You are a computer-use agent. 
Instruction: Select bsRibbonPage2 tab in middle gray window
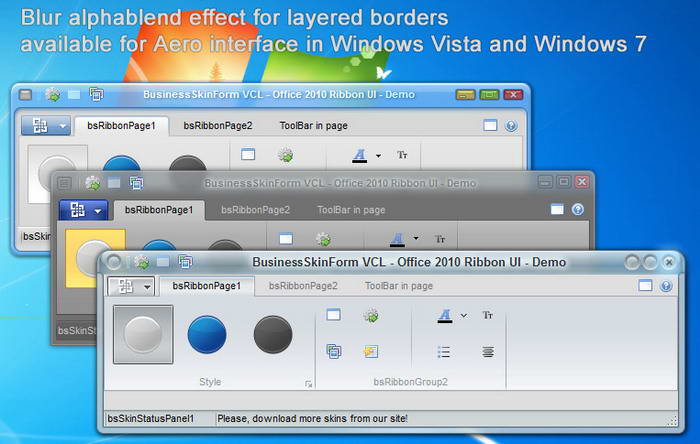255,210
